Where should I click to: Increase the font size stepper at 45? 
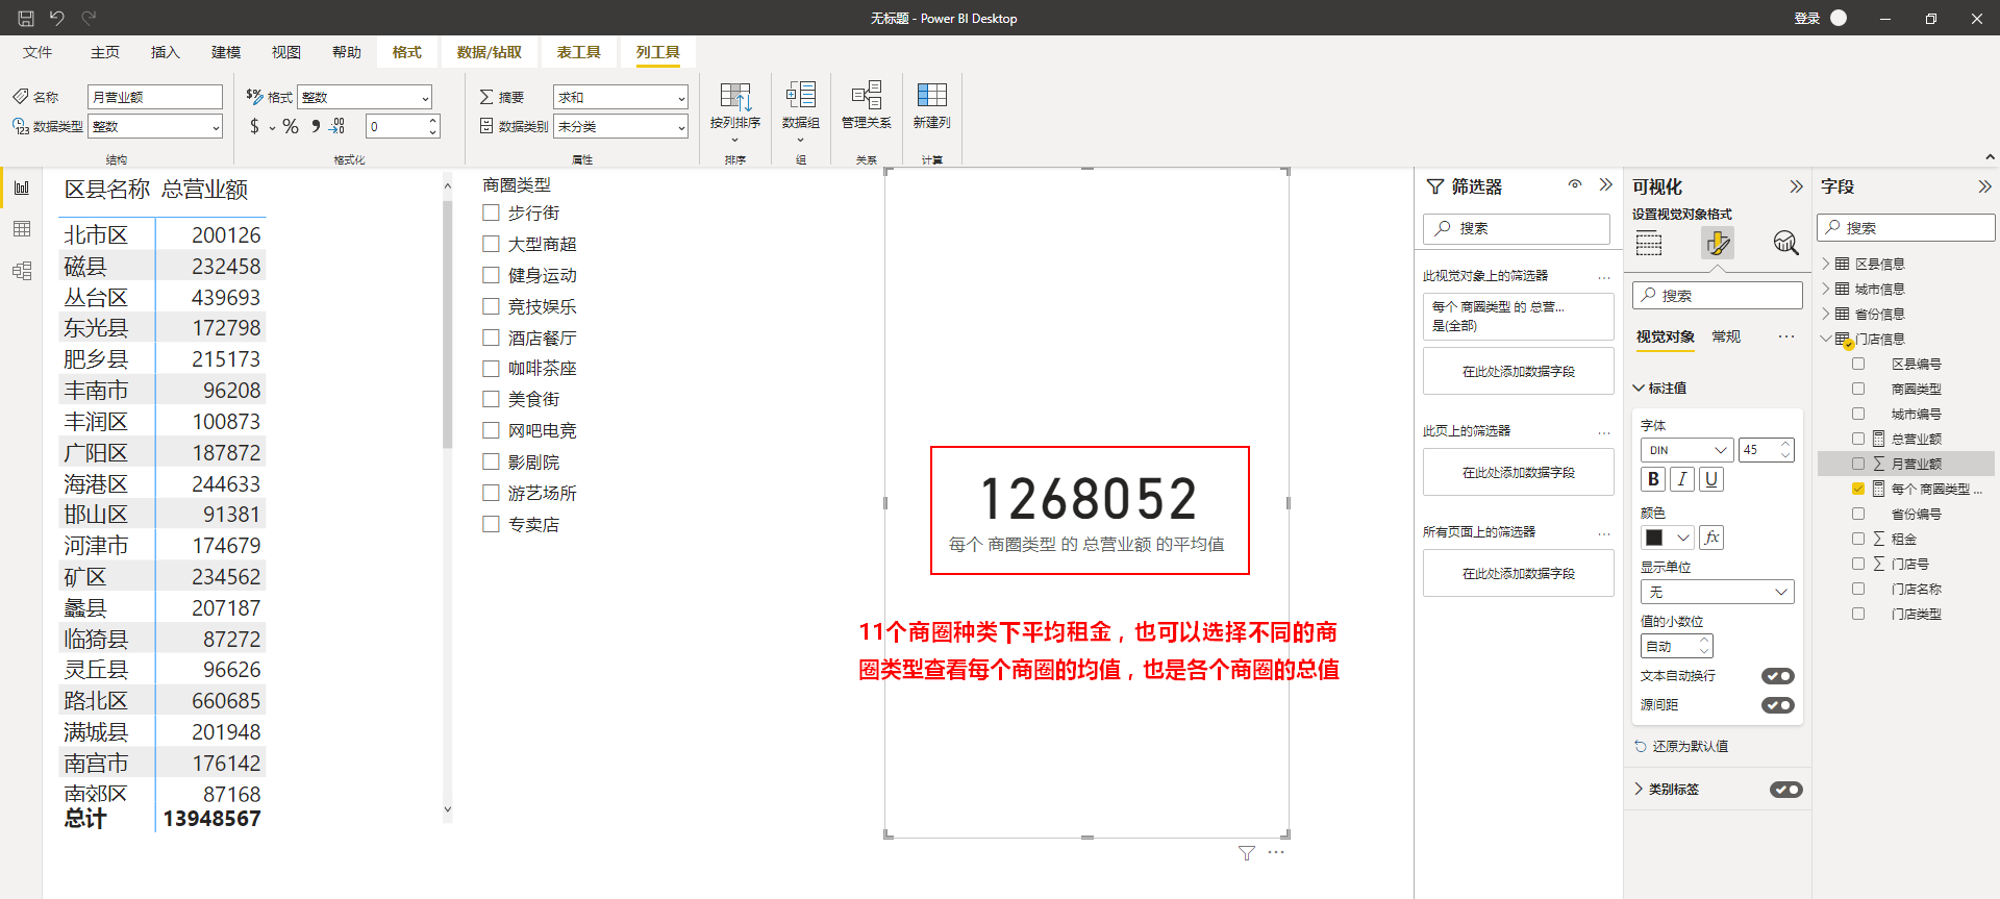(1785, 445)
